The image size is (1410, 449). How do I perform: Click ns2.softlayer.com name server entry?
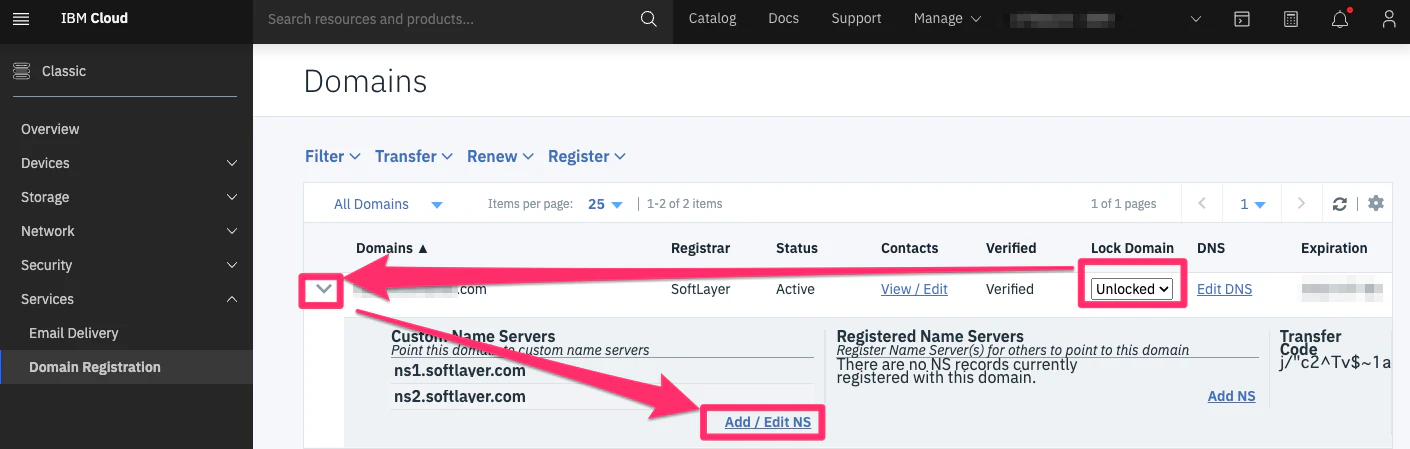[460, 396]
